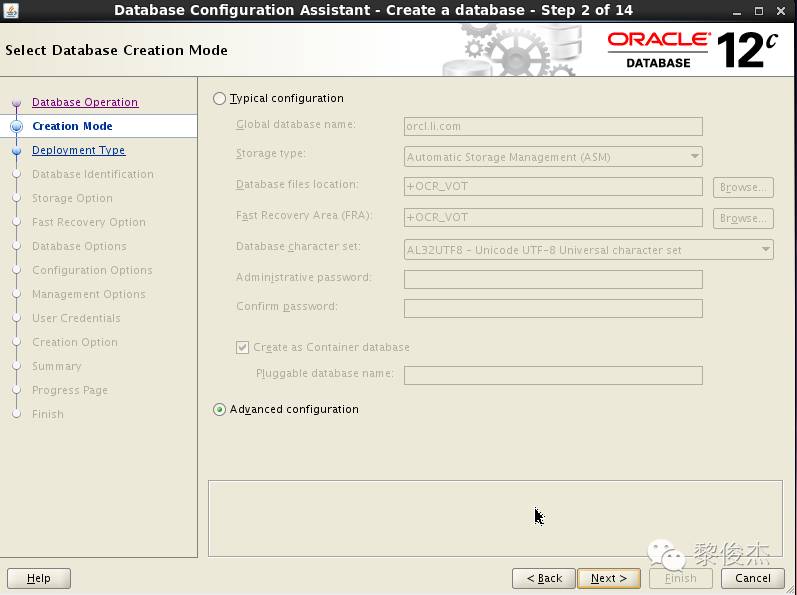
Task: Cancel the database creation wizard
Action: (753, 578)
